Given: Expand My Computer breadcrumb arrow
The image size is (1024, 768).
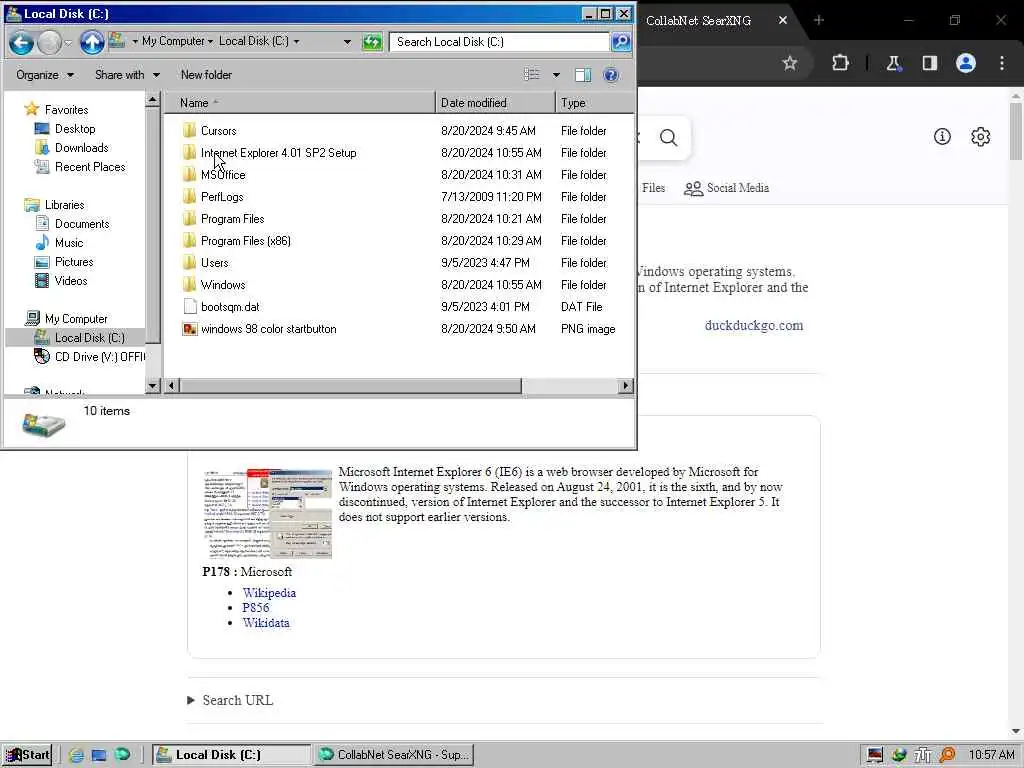Looking at the screenshot, I should click(210, 41).
